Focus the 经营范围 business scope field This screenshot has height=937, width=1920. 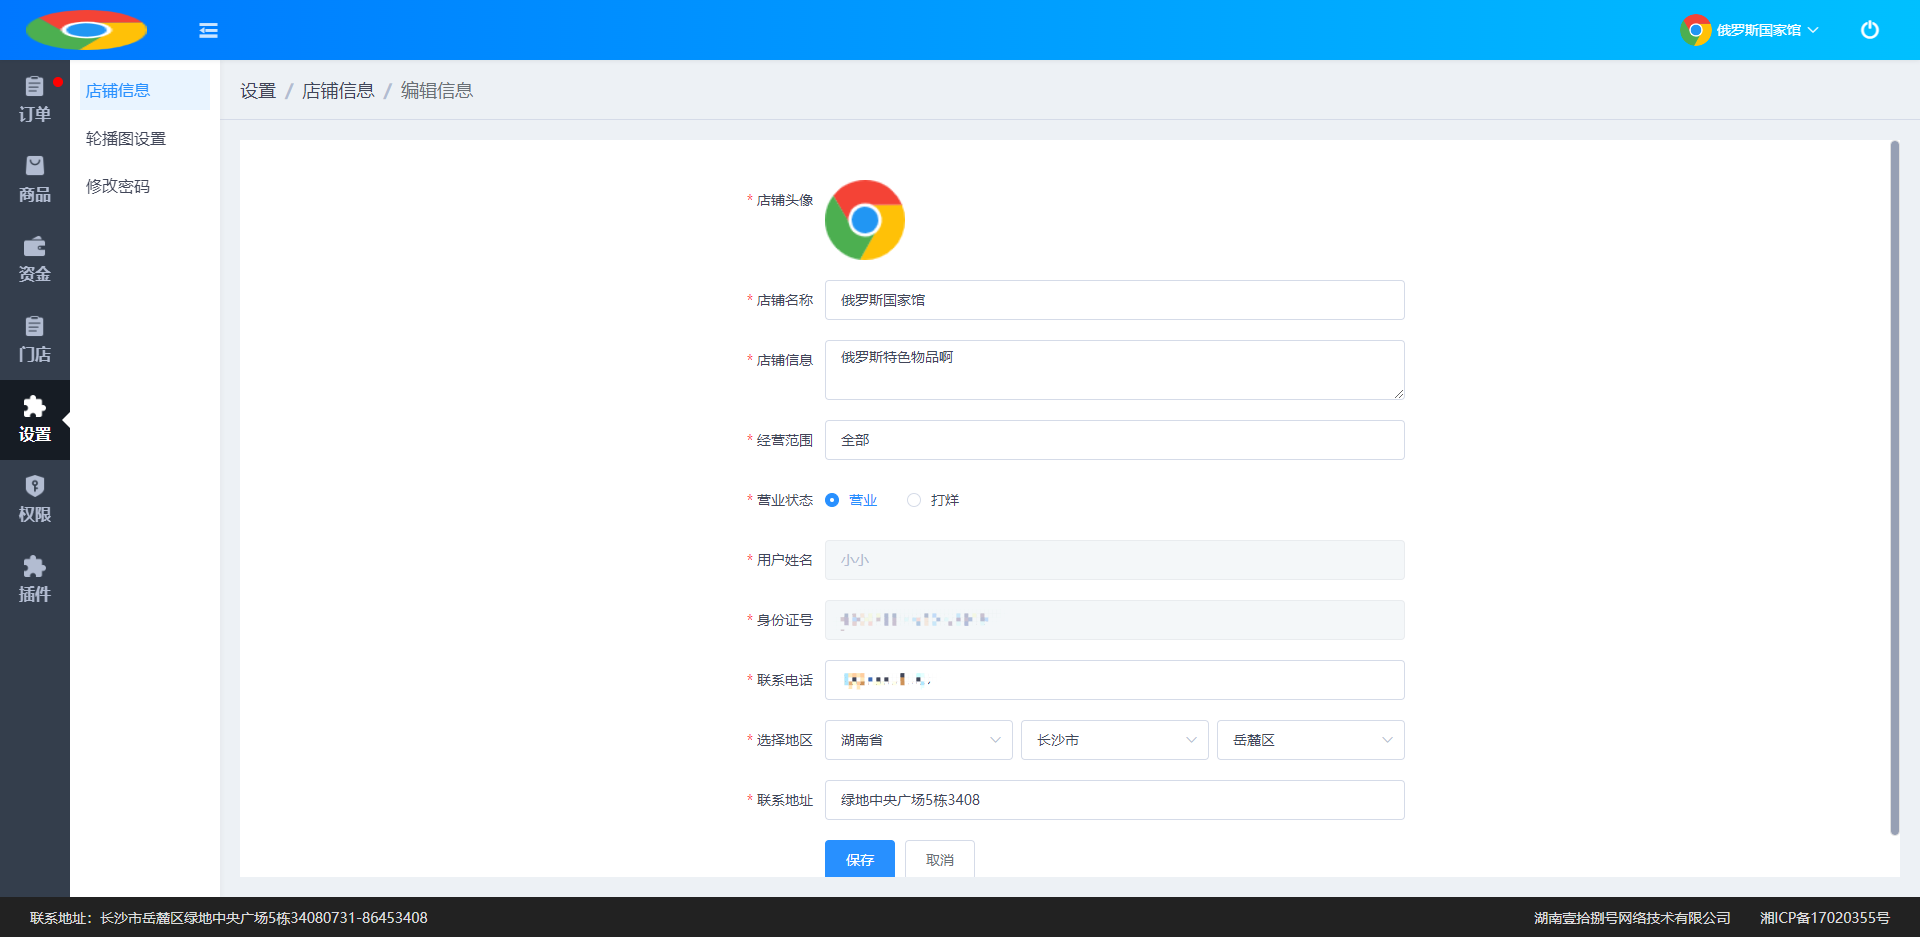[1115, 440]
